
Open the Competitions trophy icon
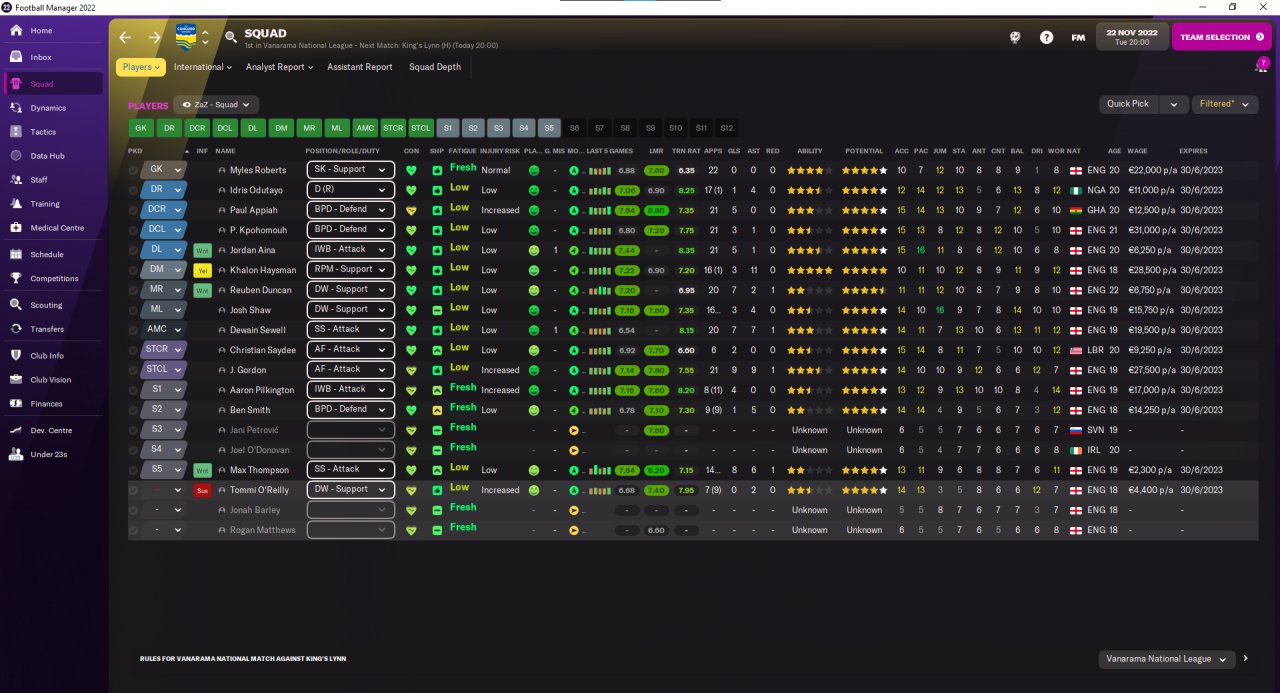[x=16, y=279]
